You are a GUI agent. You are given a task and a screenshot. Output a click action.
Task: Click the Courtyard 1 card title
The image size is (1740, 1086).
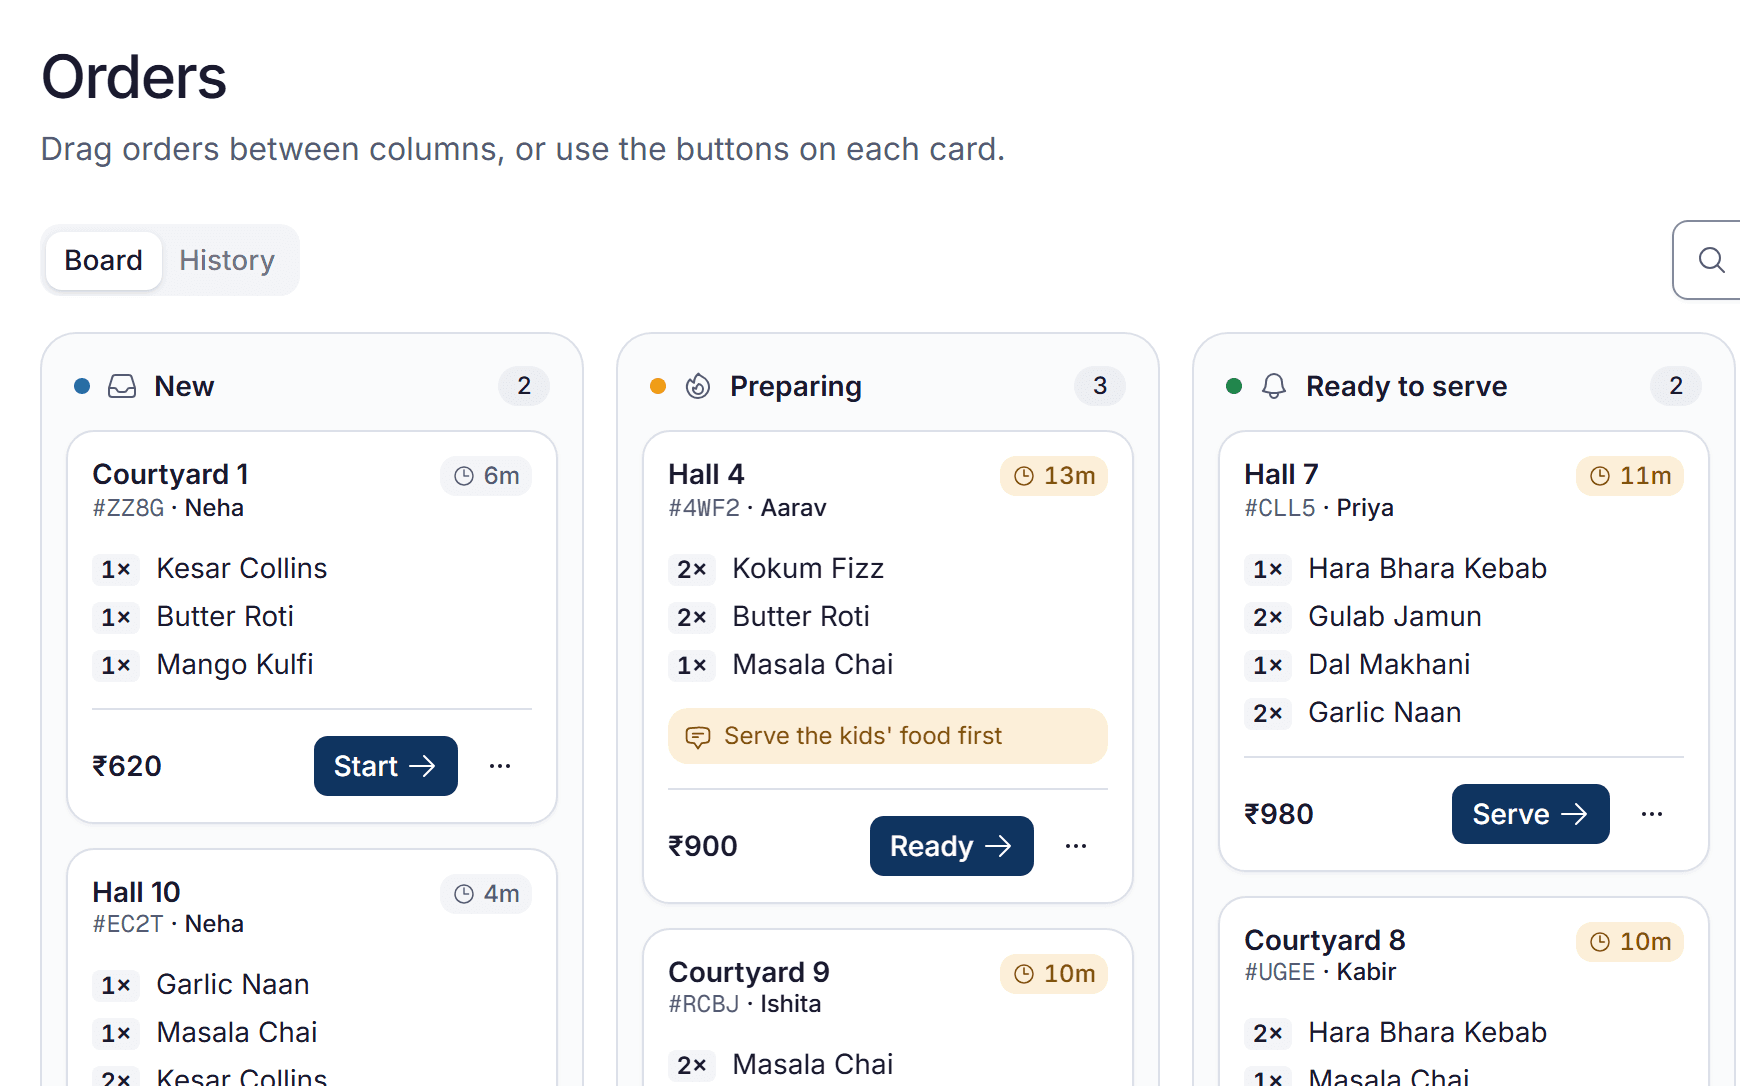pyautogui.click(x=171, y=474)
